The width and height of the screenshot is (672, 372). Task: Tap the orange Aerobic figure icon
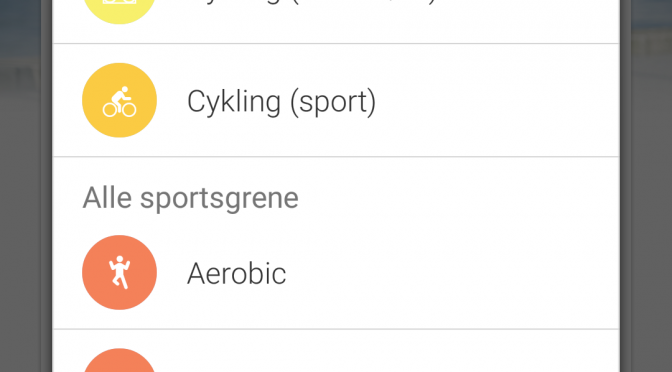coord(119,272)
